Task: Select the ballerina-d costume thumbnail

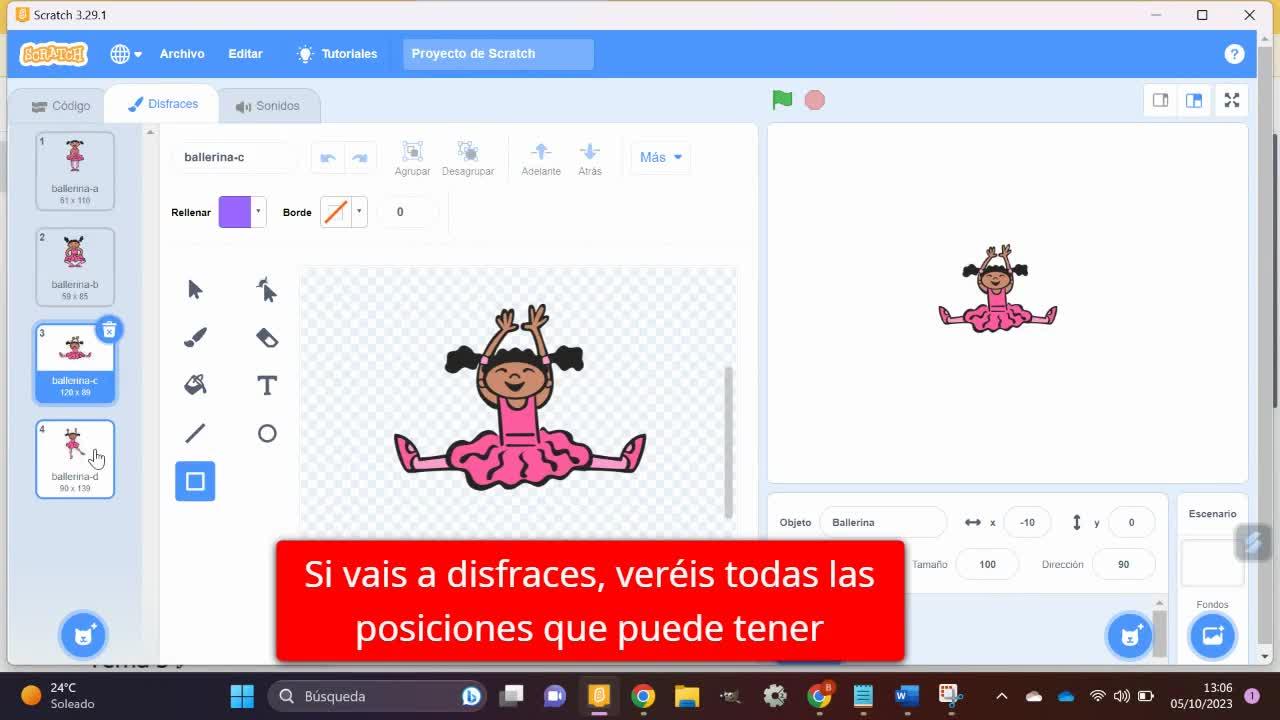Action: pyautogui.click(x=75, y=459)
